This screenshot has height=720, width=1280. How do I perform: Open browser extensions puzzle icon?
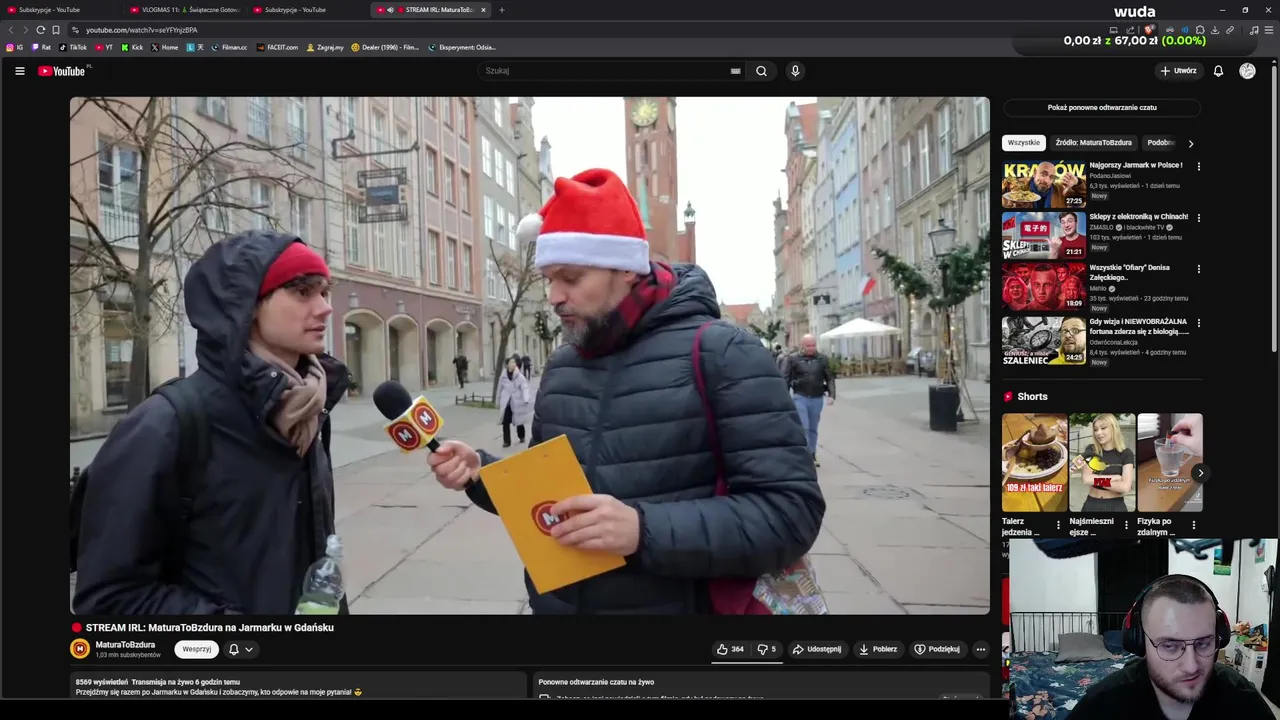1199,30
